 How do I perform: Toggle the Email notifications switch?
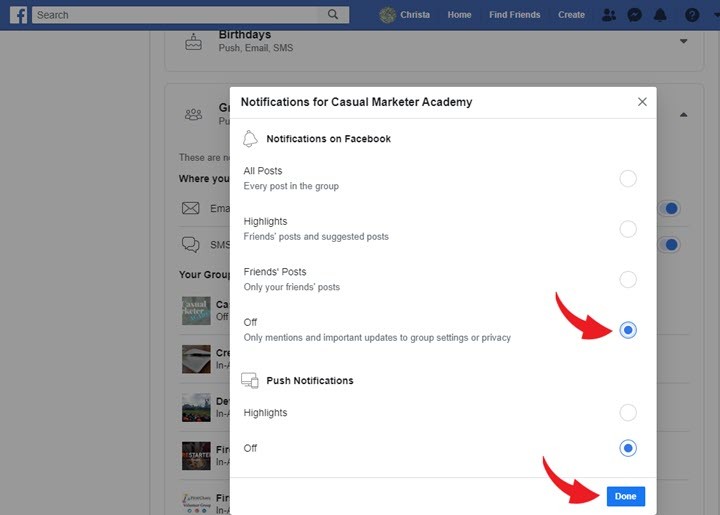(x=669, y=209)
